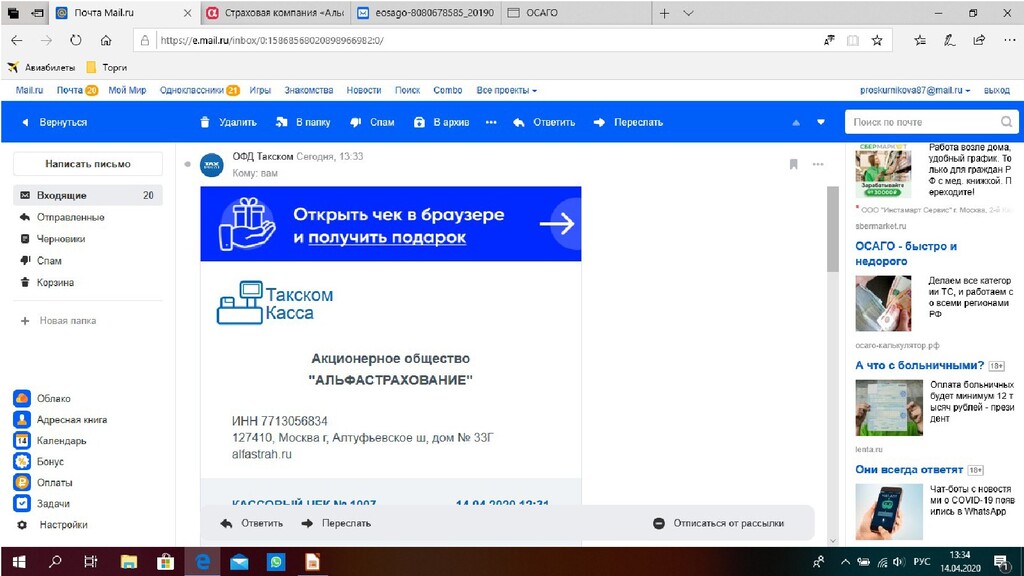The width and height of the screenshot is (1024, 576).
Task: Open the Новости portal link
Action: (x=364, y=90)
